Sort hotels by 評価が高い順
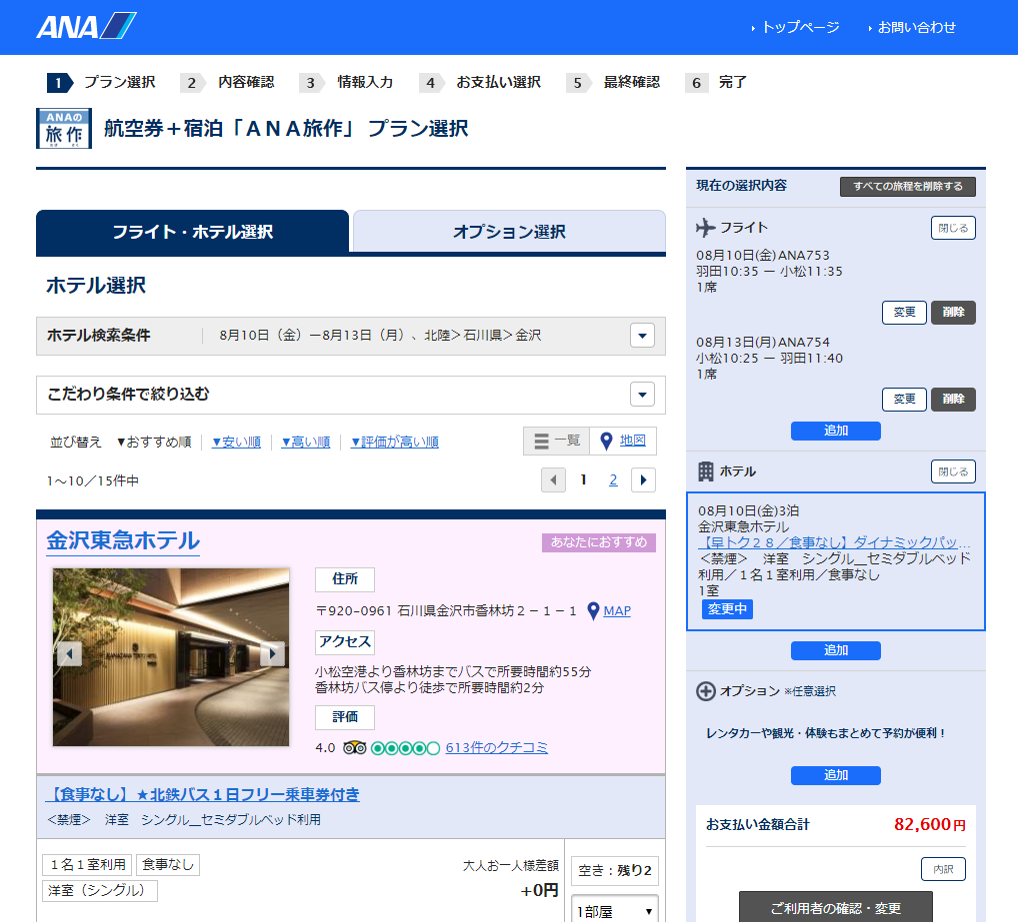The height and width of the screenshot is (922, 1018). [394, 442]
